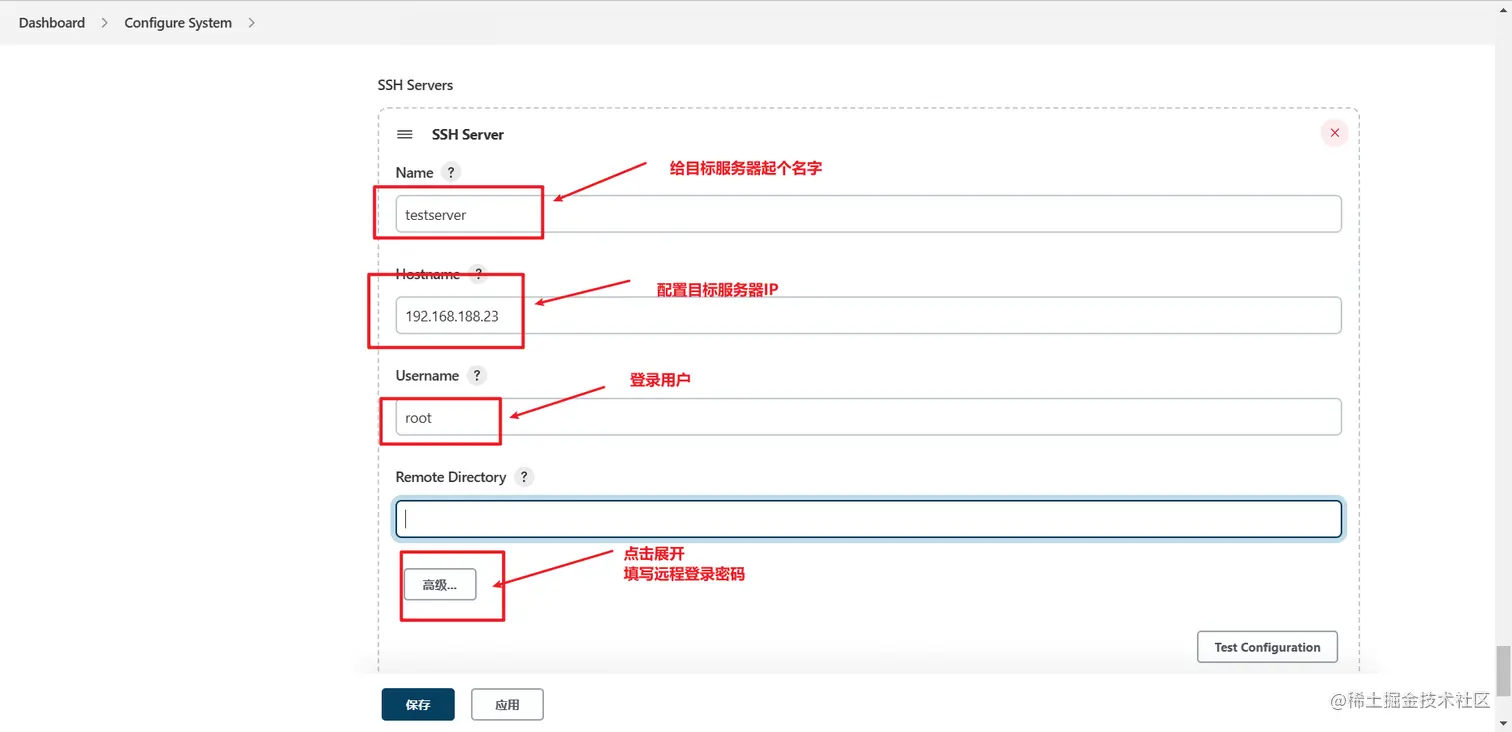Grab the SSH Server reorder handle icon

[405, 134]
